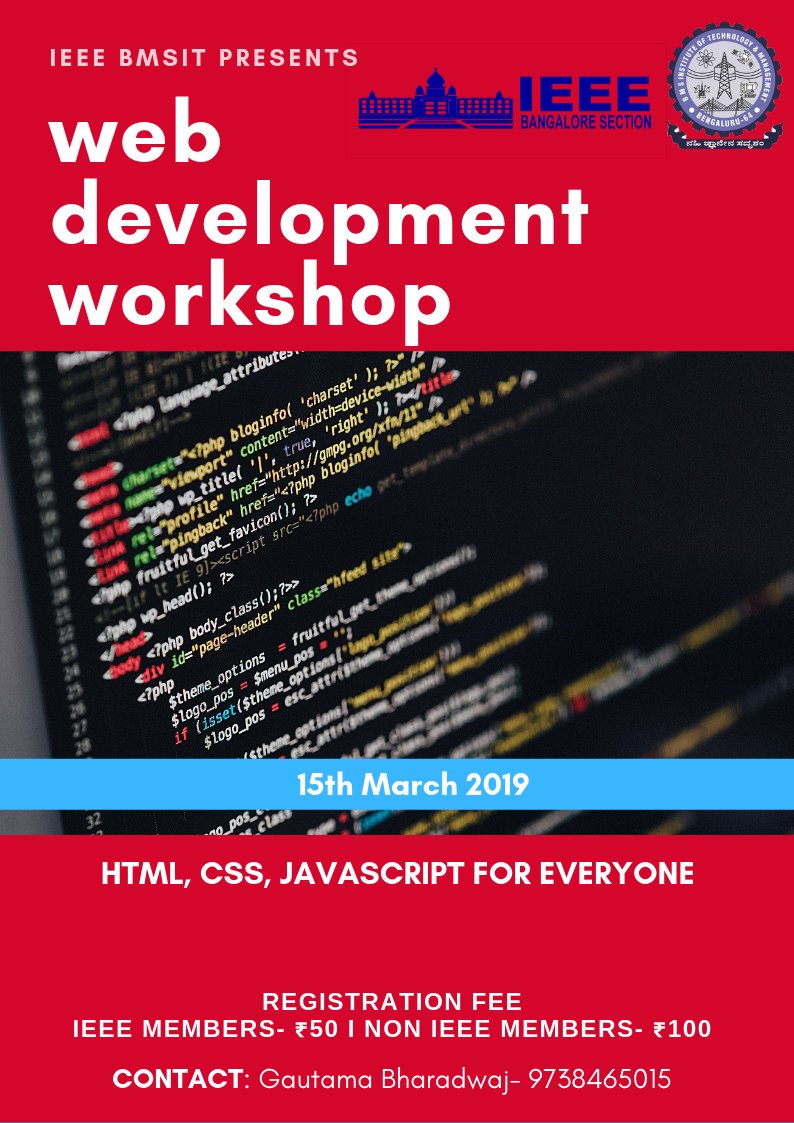Click the contact line with Gautama Bharadwaj

coord(392,1079)
